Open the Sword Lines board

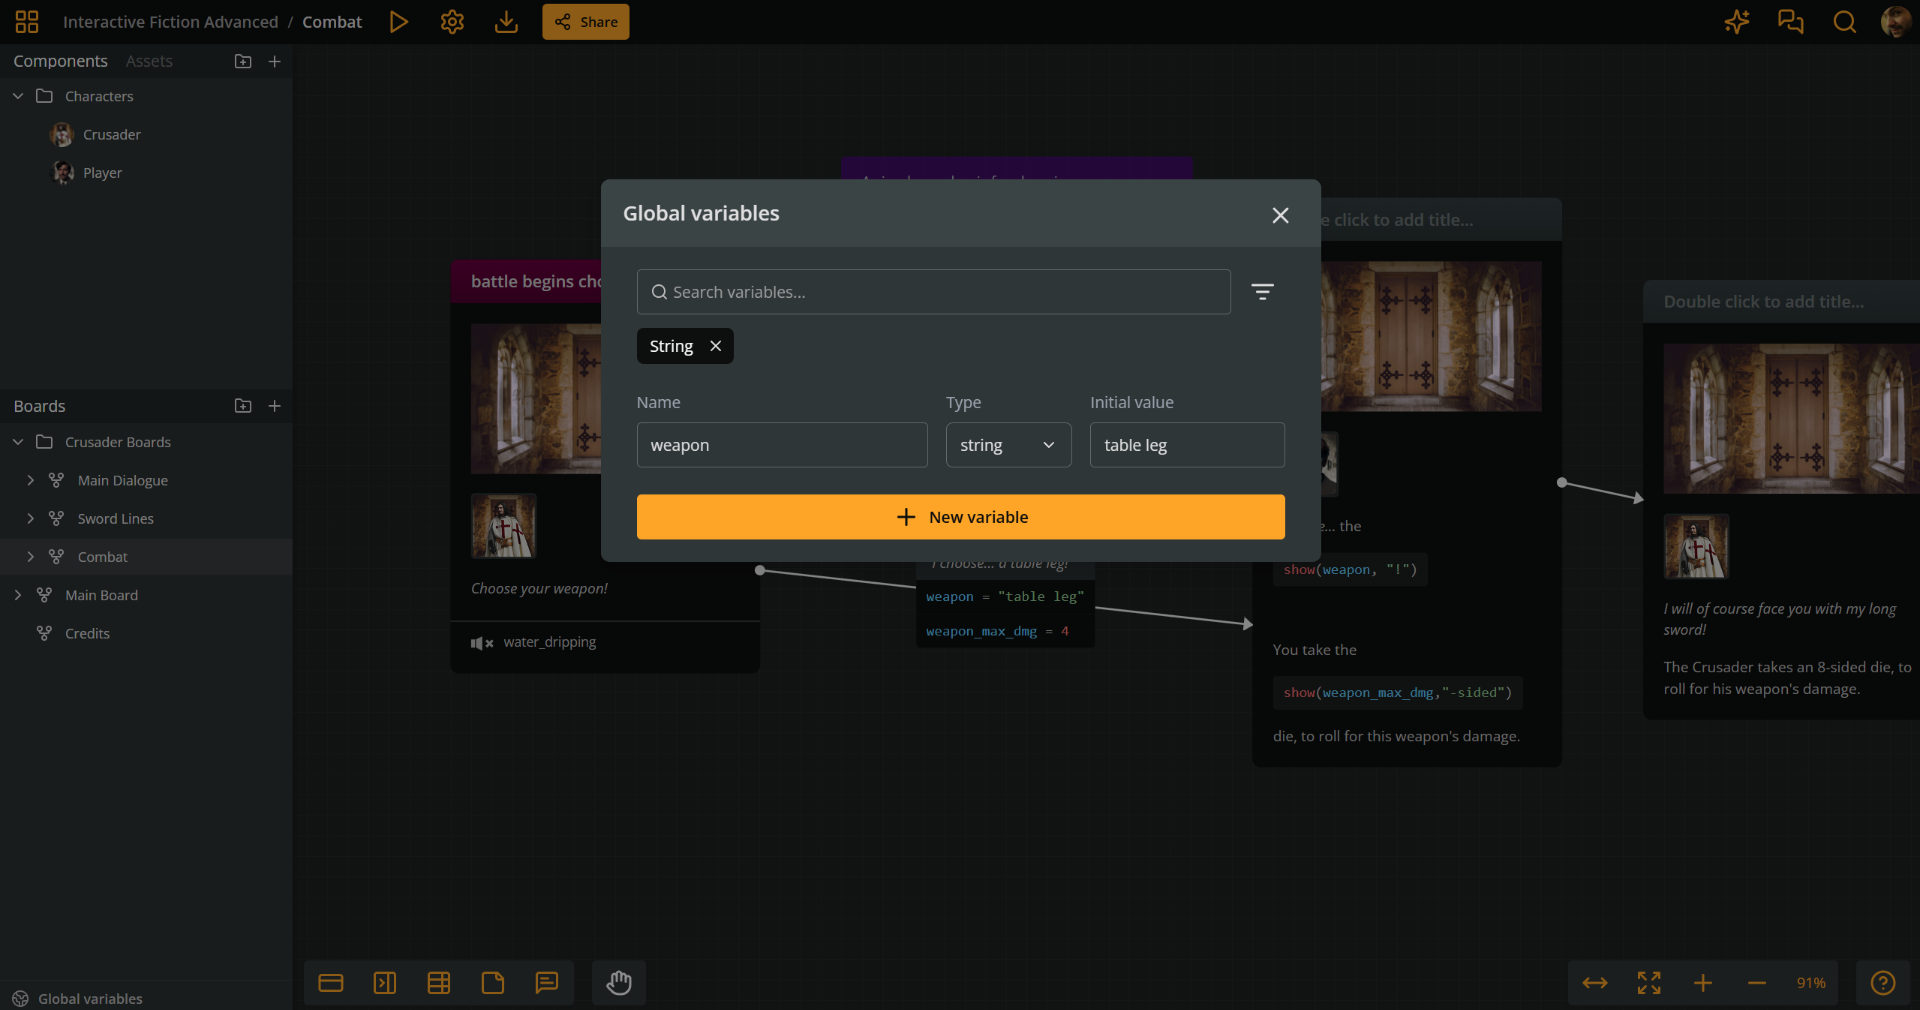pos(116,518)
